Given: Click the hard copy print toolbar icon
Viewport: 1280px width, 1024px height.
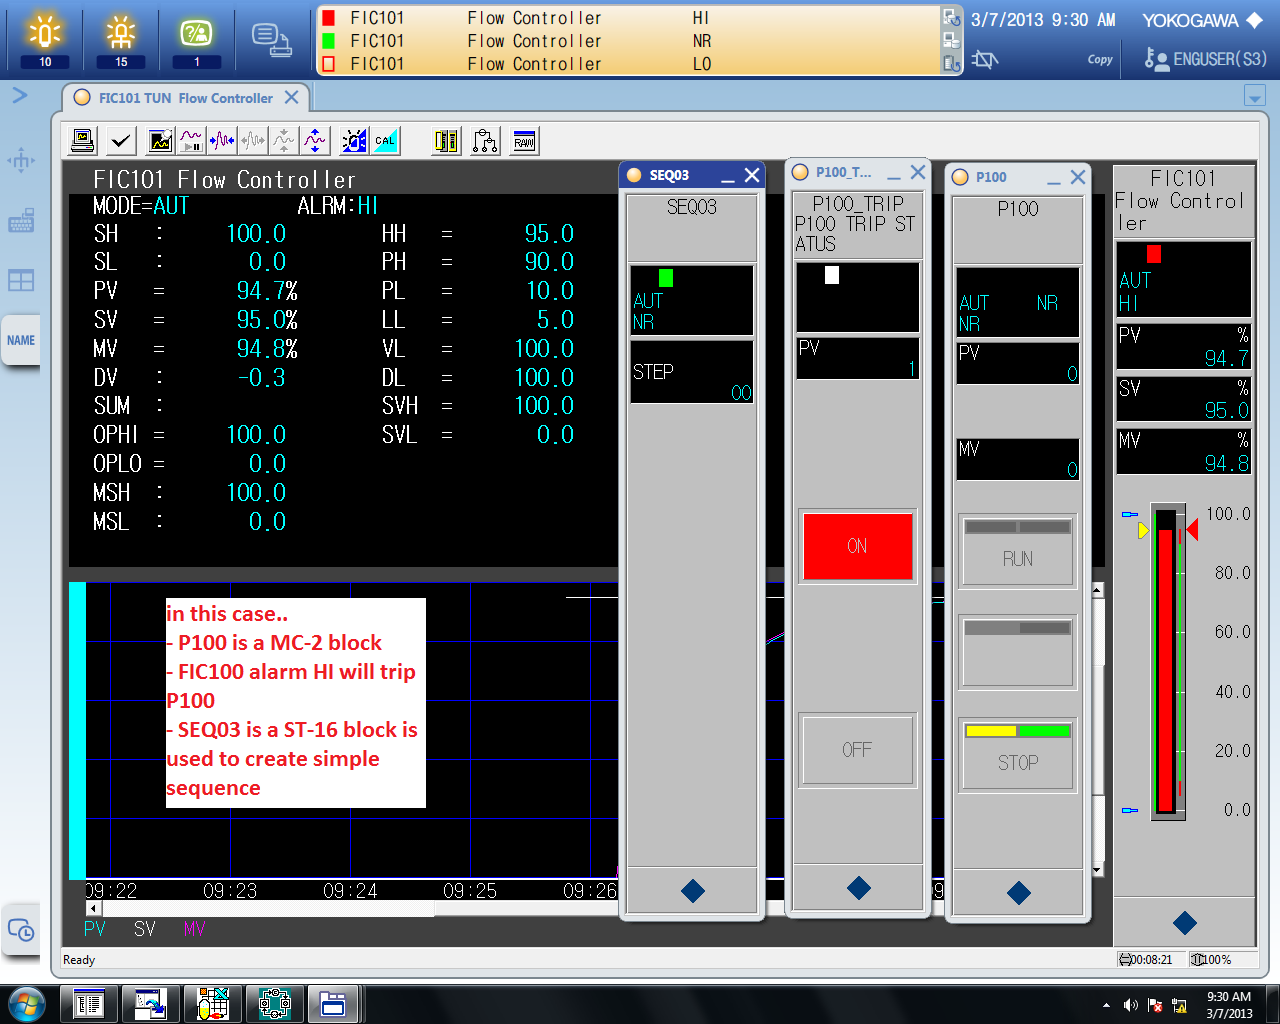Looking at the screenshot, I should tap(83, 141).
